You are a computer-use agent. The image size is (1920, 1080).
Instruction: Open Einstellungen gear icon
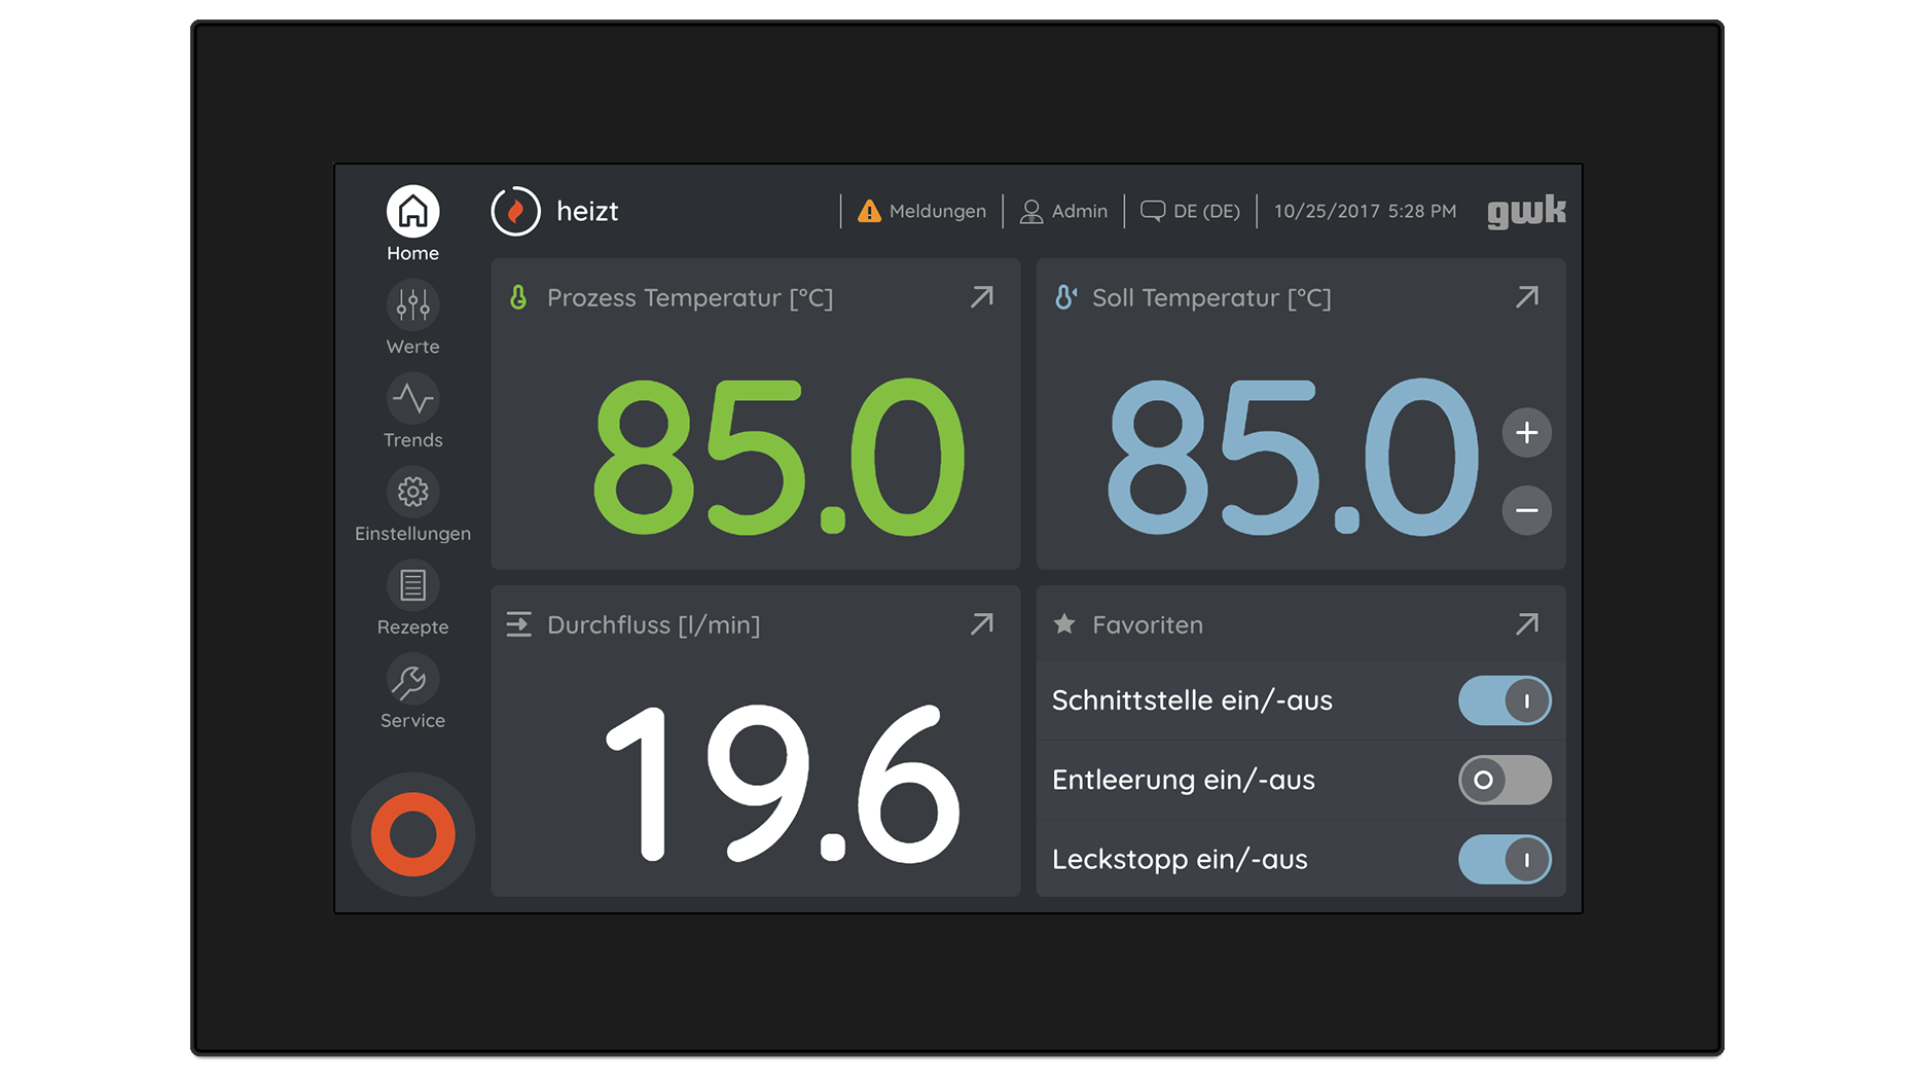412,492
